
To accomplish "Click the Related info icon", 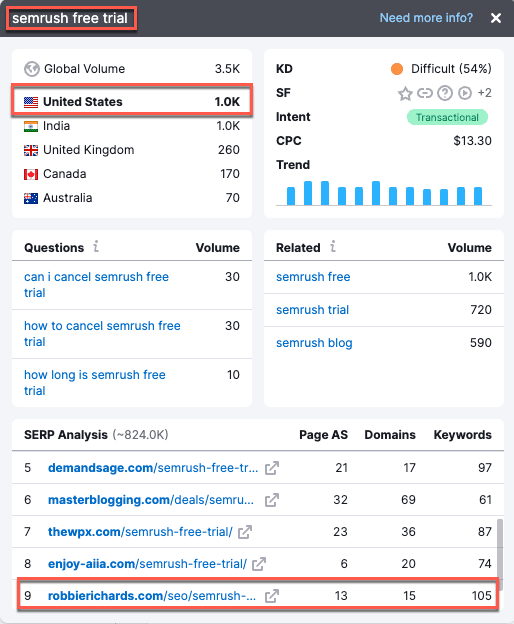I will (x=333, y=246).
